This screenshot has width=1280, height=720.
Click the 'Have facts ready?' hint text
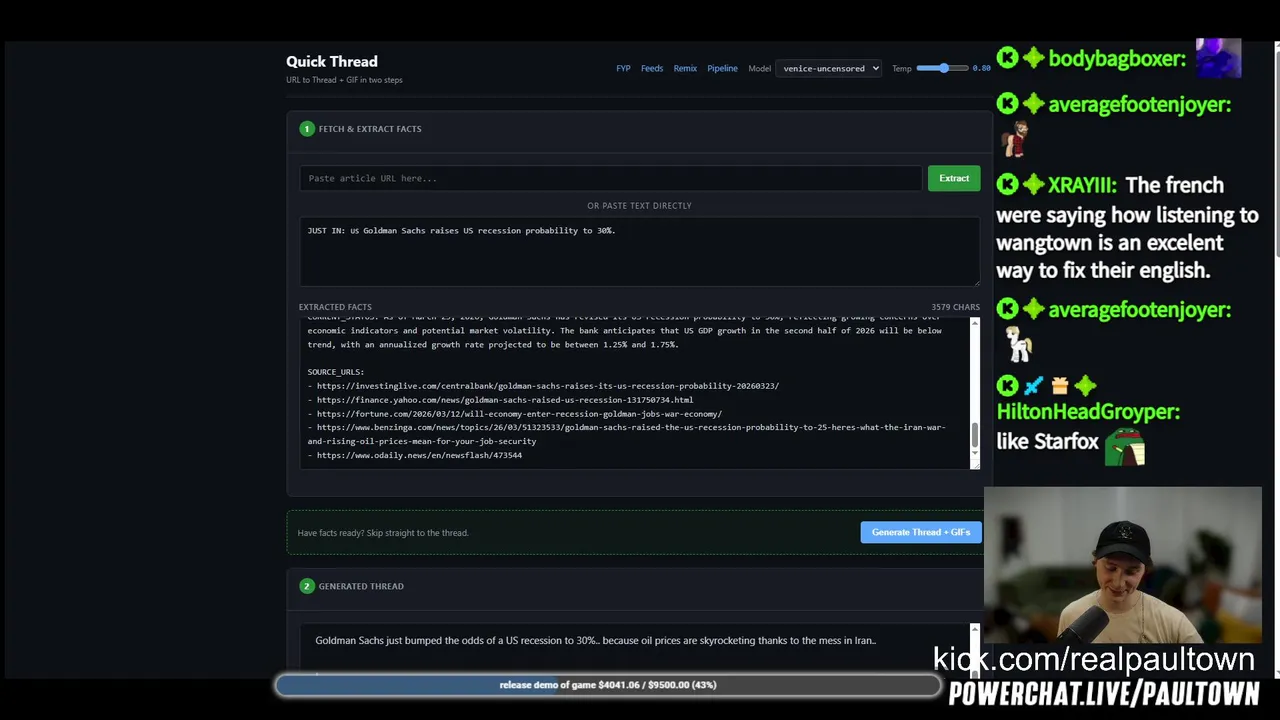[x=383, y=533]
